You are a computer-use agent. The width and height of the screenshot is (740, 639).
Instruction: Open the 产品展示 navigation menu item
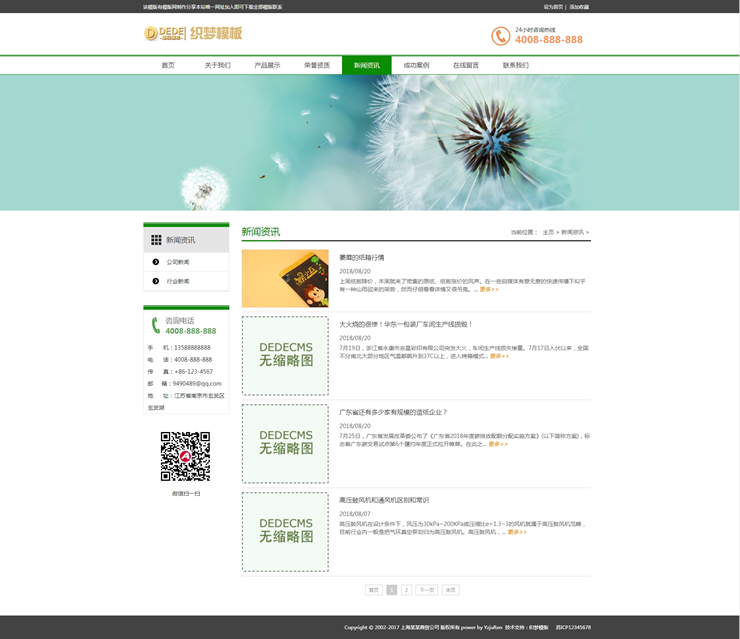coord(267,66)
